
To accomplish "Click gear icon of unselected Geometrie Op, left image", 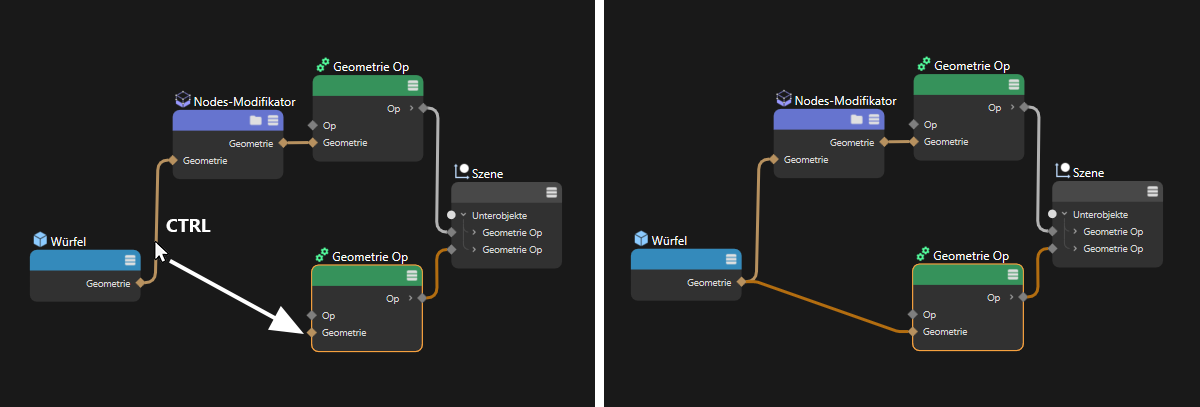I will click(x=323, y=65).
